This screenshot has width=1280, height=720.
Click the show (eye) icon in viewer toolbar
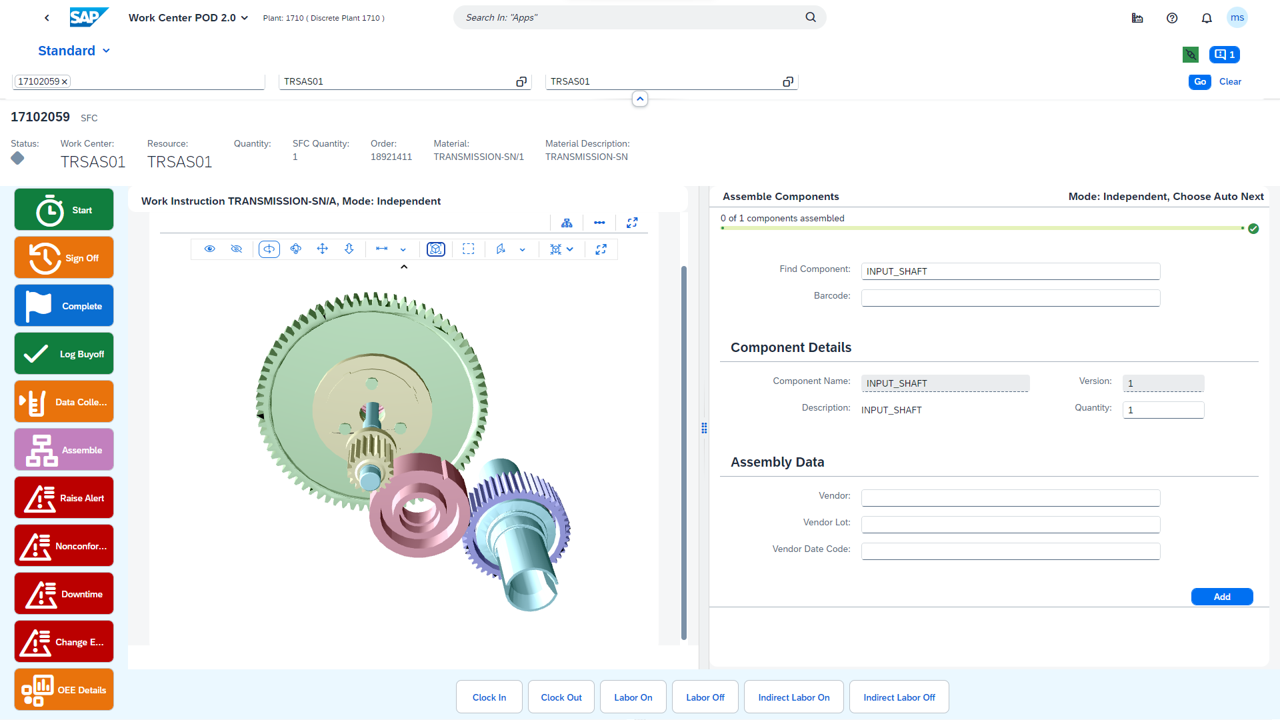coord(210,249)
